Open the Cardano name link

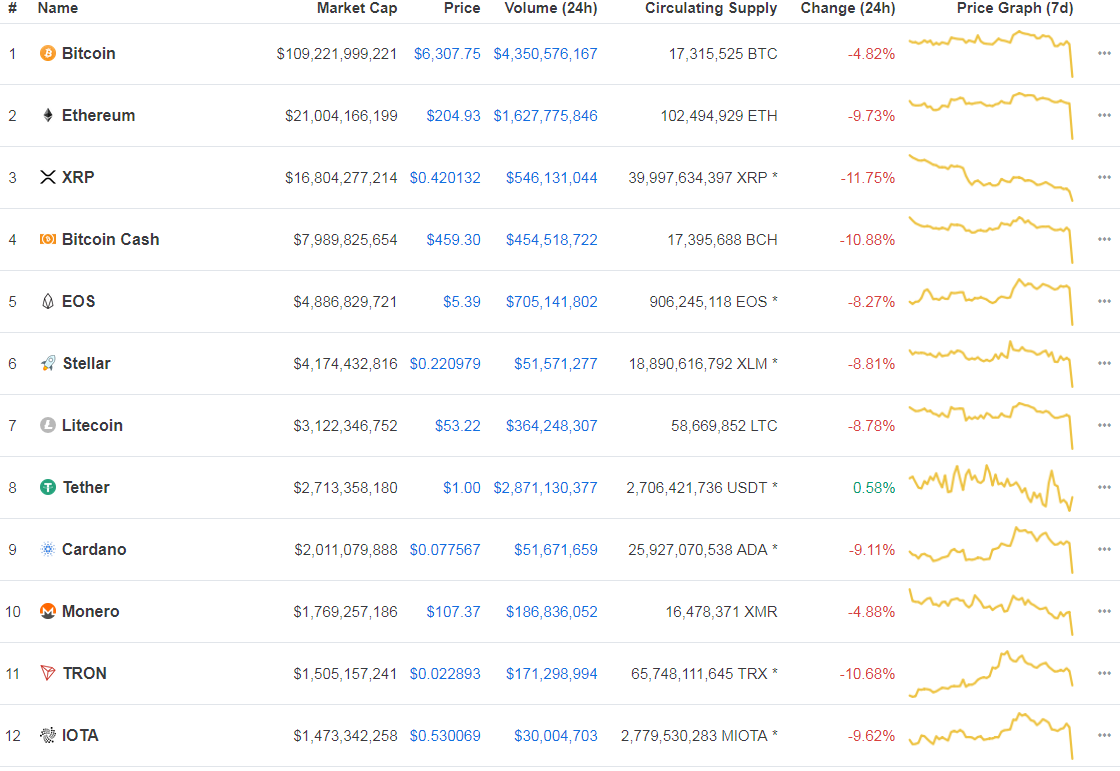click(x=94, y=549)
